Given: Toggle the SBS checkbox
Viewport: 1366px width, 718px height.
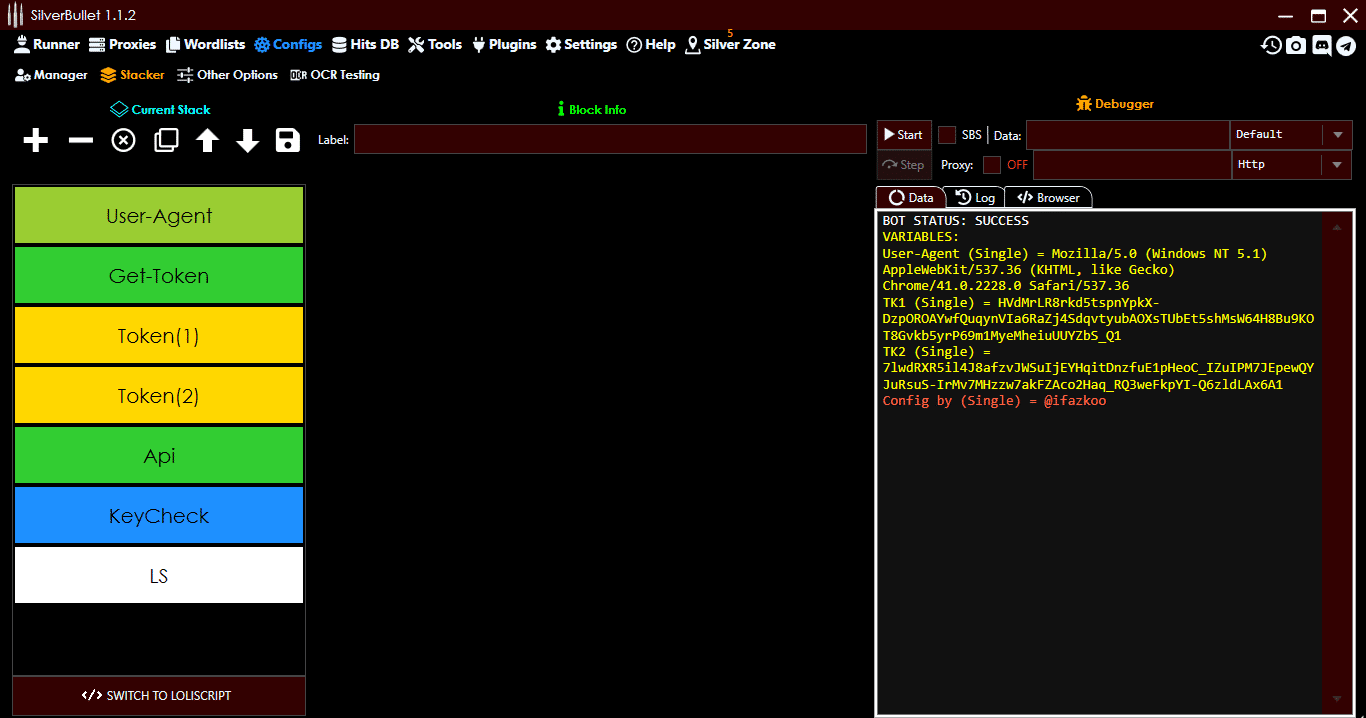Looking at the screenshot, I should 947,135.
